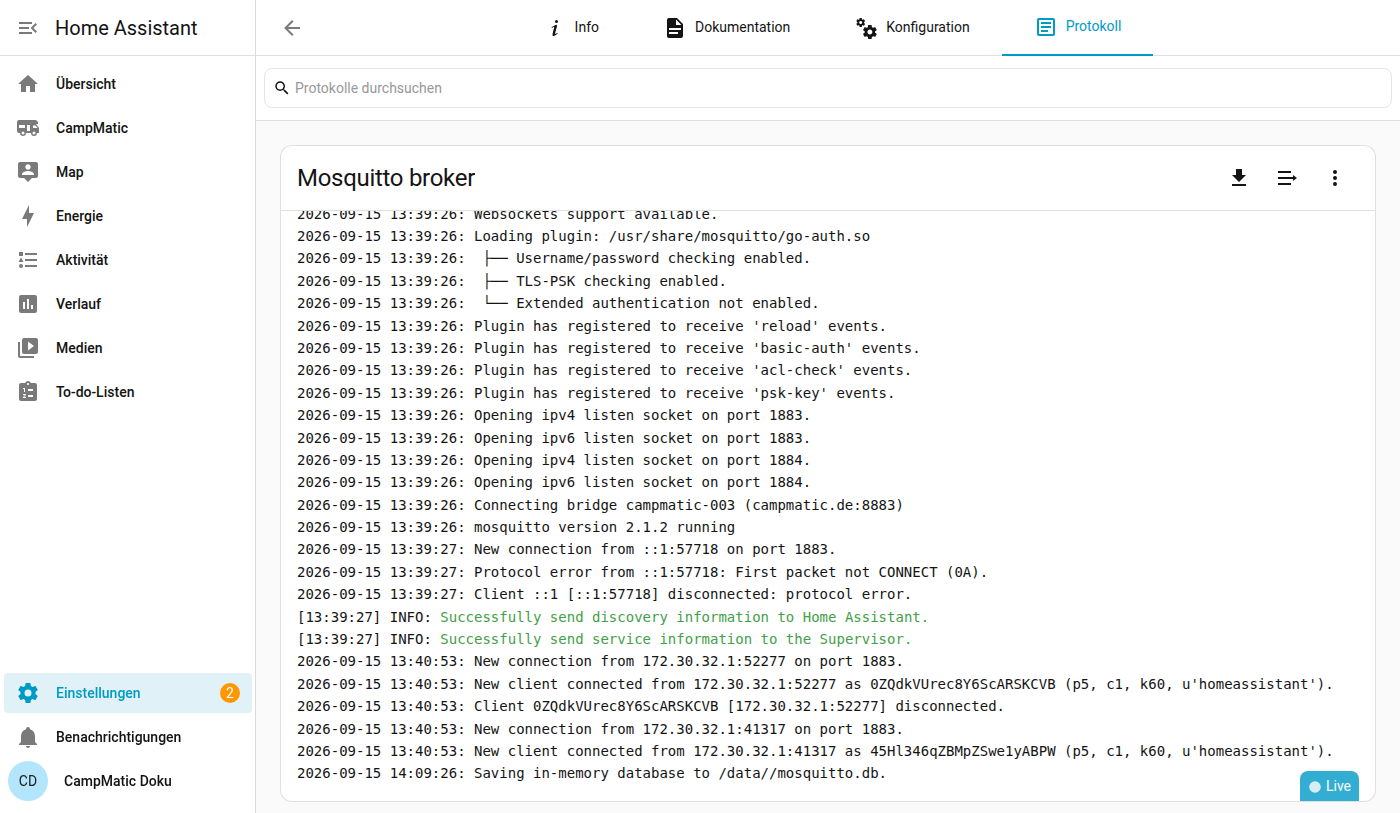This screenshot has width=1400, height=813.
Task: Open CampMatic in the sidebar
Action: 128,128
